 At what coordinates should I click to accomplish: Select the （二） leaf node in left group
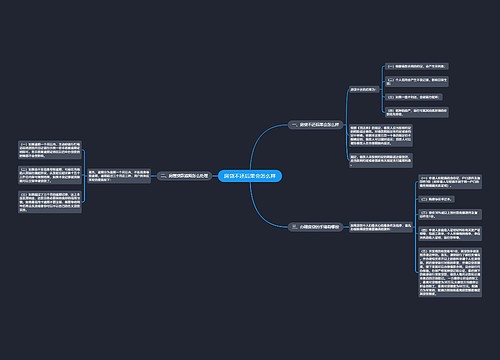50,175
